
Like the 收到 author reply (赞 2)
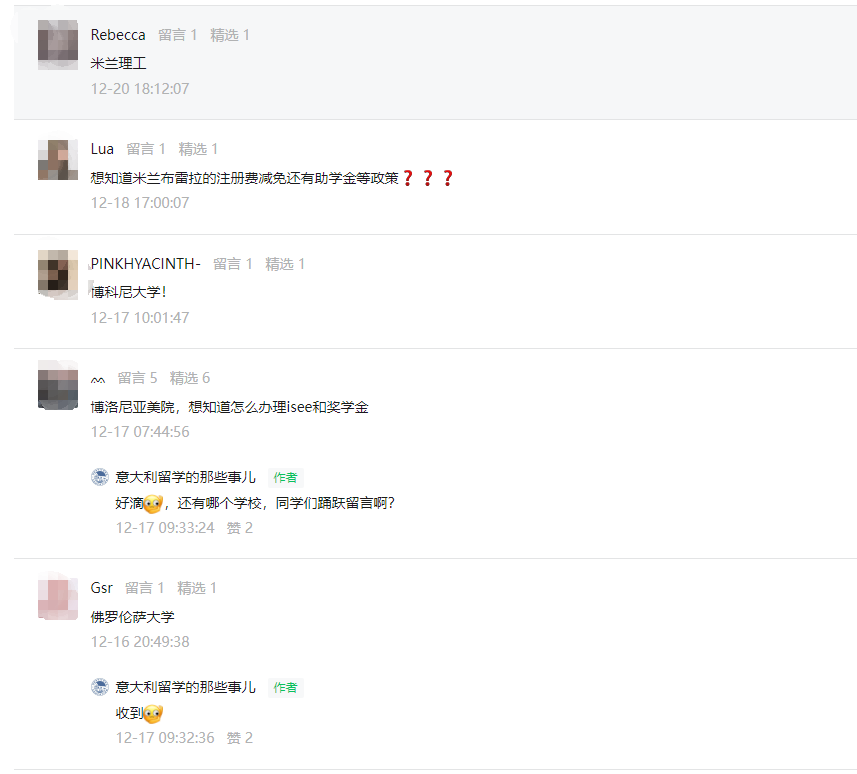[x=239, y=738]
